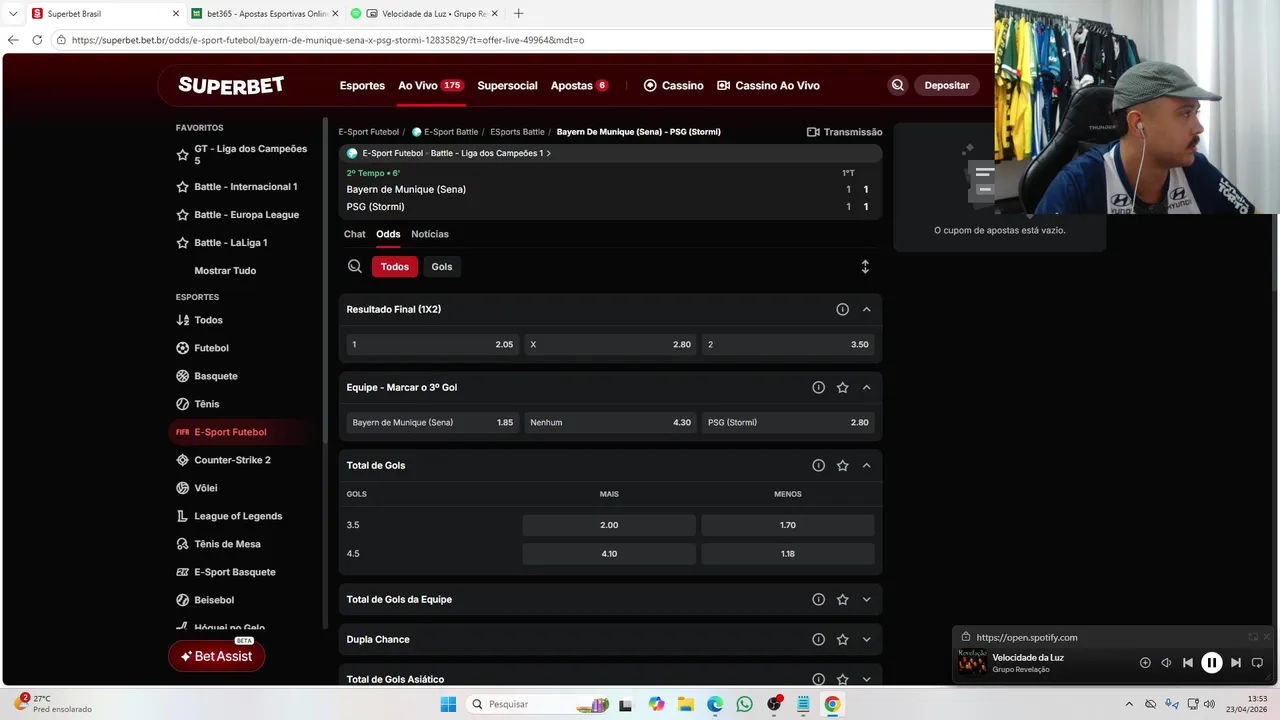Open the search icon in Superbet header
Image resolution: width=1280 pixels, height=720 pixels.
(x=898, y=85)
